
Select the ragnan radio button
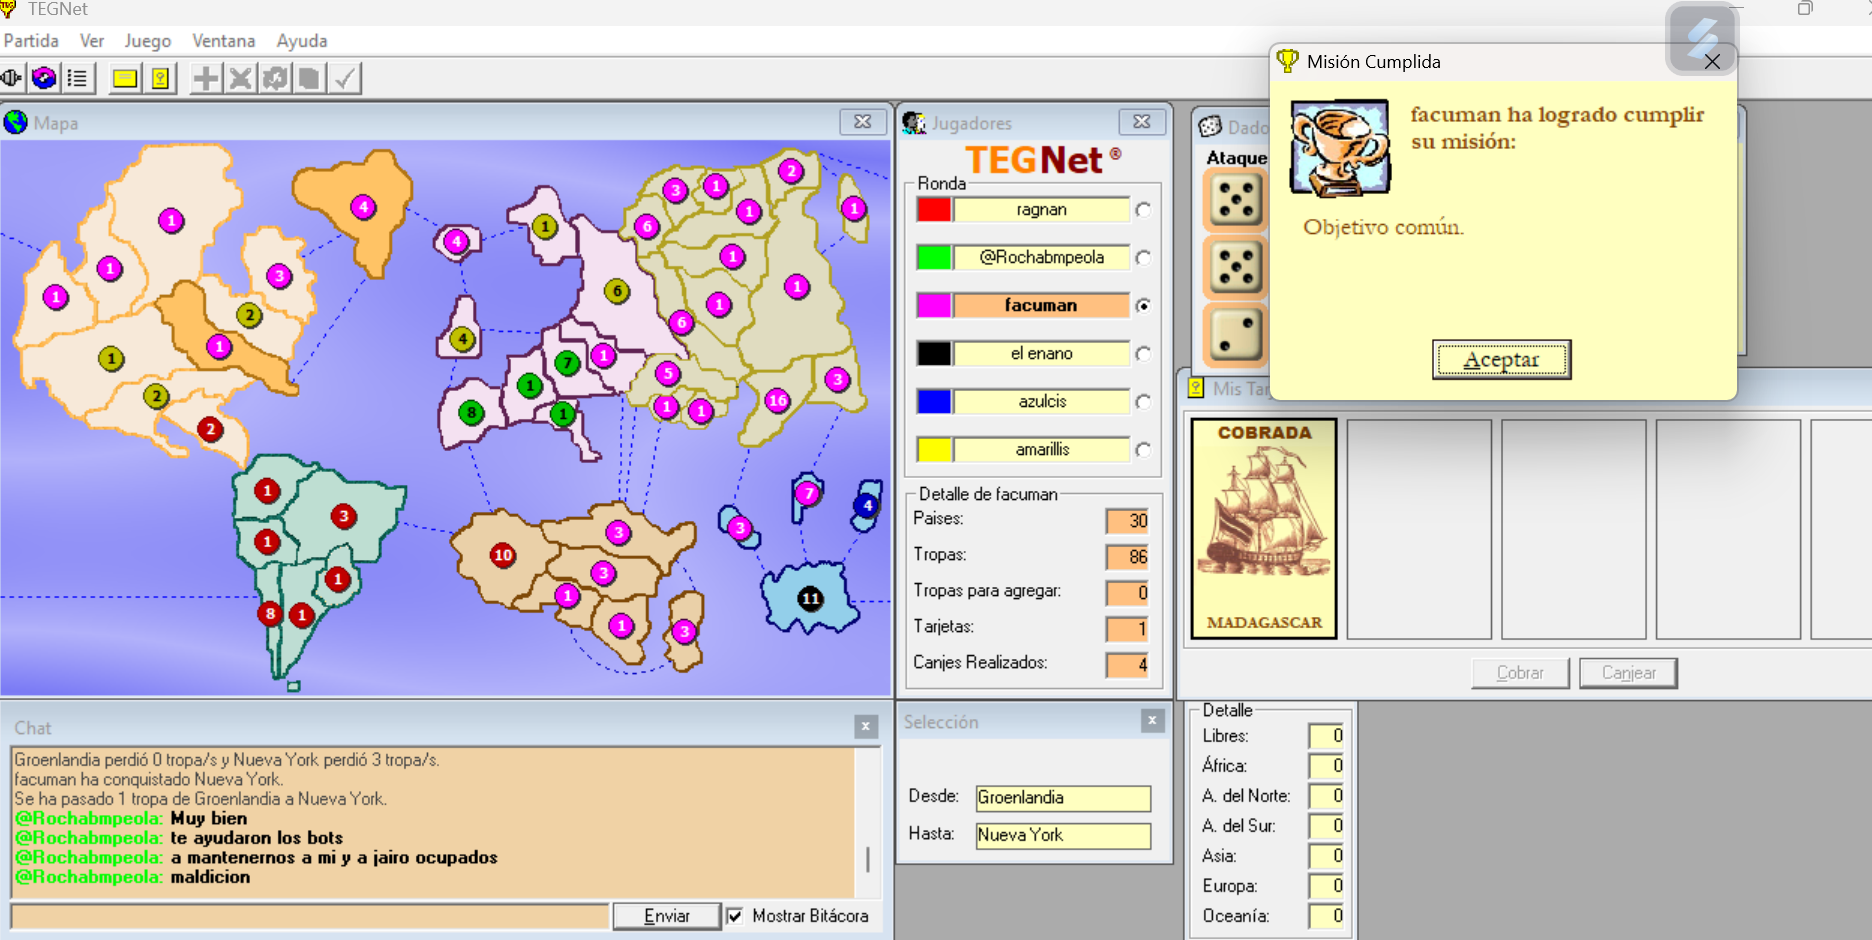pyautogui.click(x=1143, y=210)
